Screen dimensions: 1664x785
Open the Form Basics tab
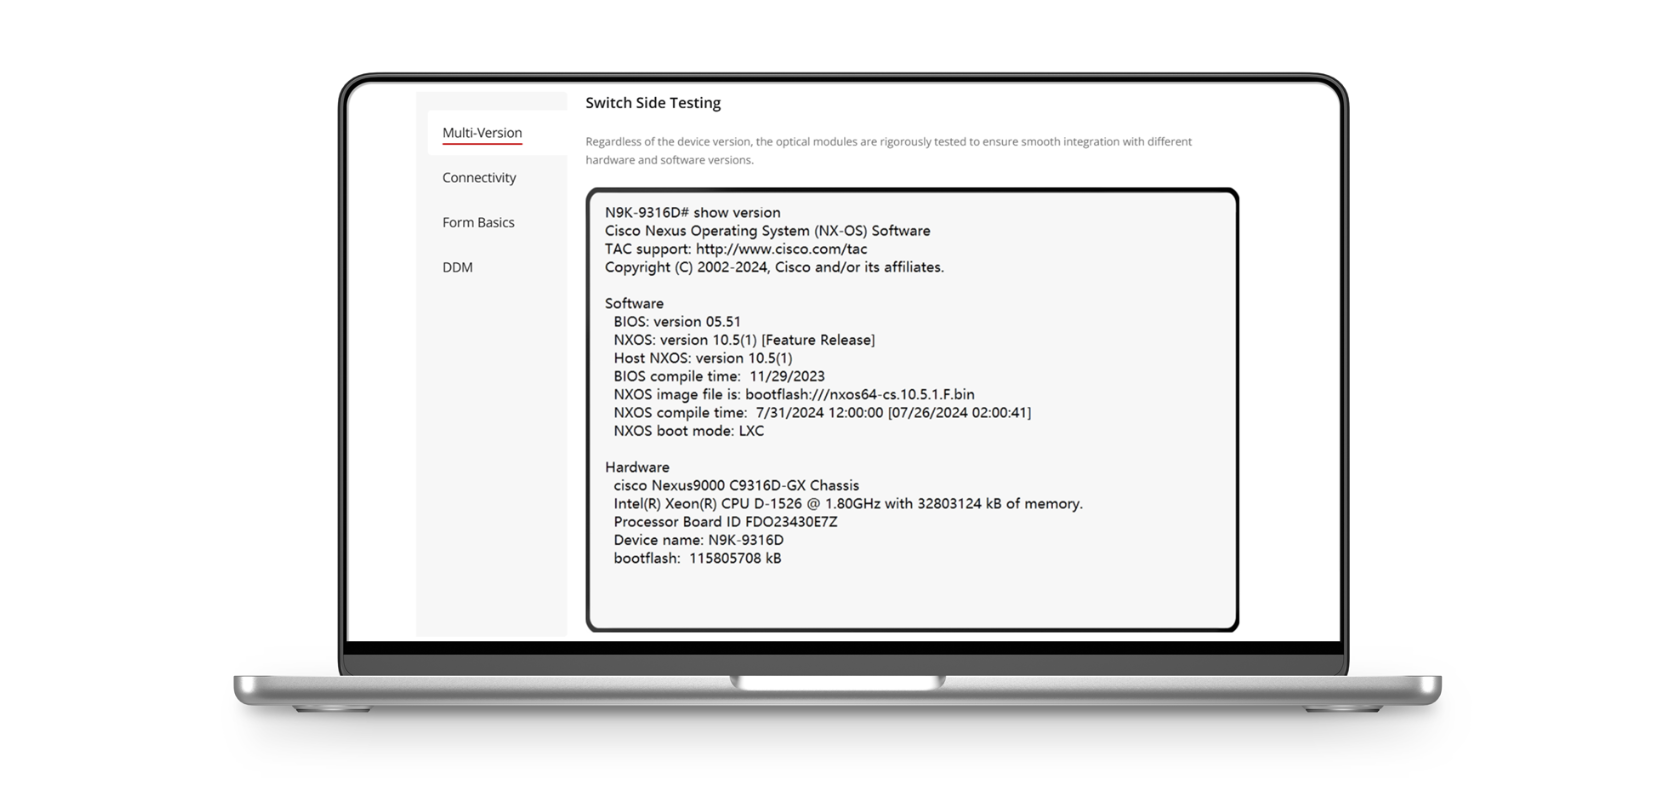[478, 223]
